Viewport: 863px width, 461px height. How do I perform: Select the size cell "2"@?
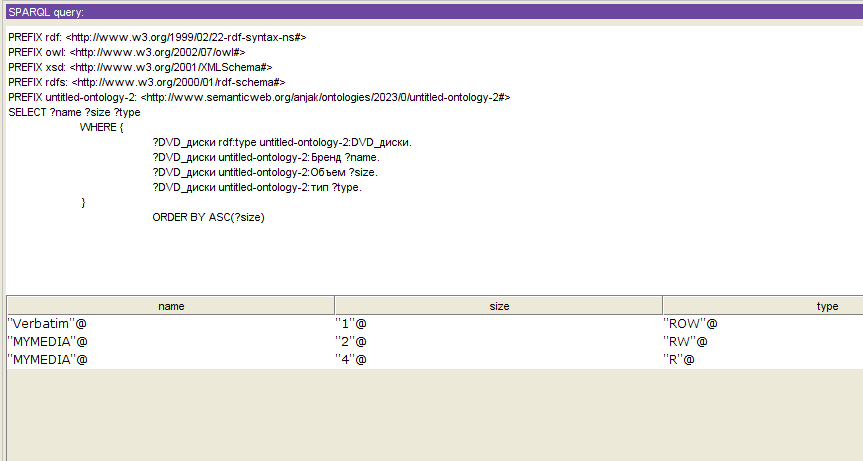[499, 342]
